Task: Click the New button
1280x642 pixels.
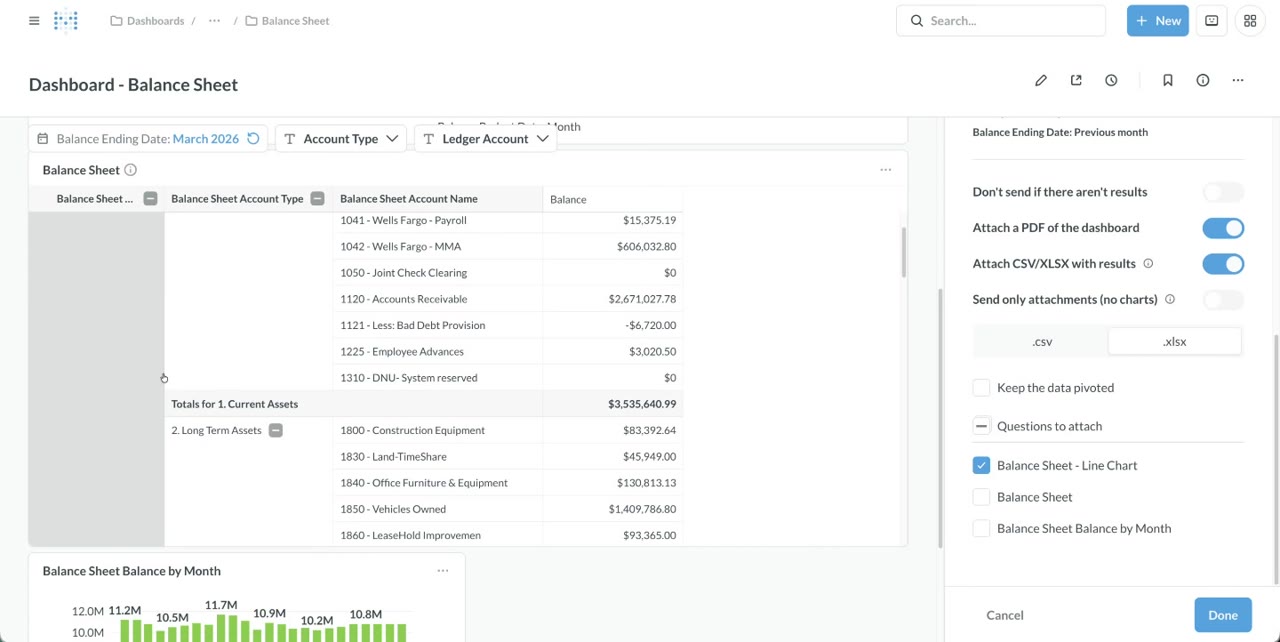Action: coord(1157,20)
